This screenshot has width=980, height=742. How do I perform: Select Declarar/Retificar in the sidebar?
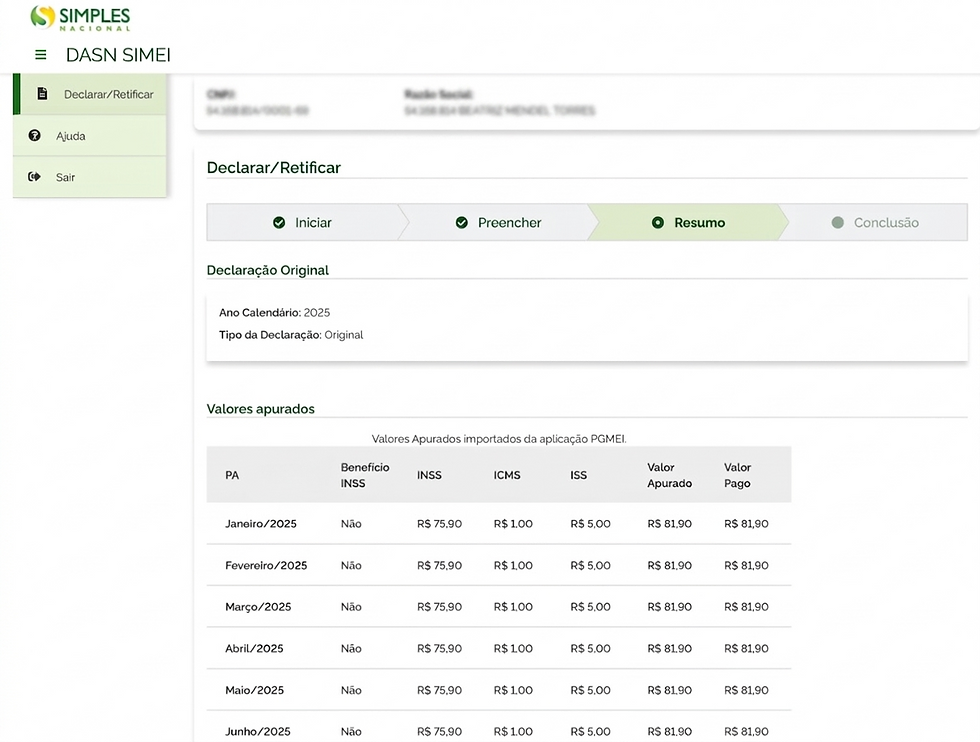(x=90, y=94)
